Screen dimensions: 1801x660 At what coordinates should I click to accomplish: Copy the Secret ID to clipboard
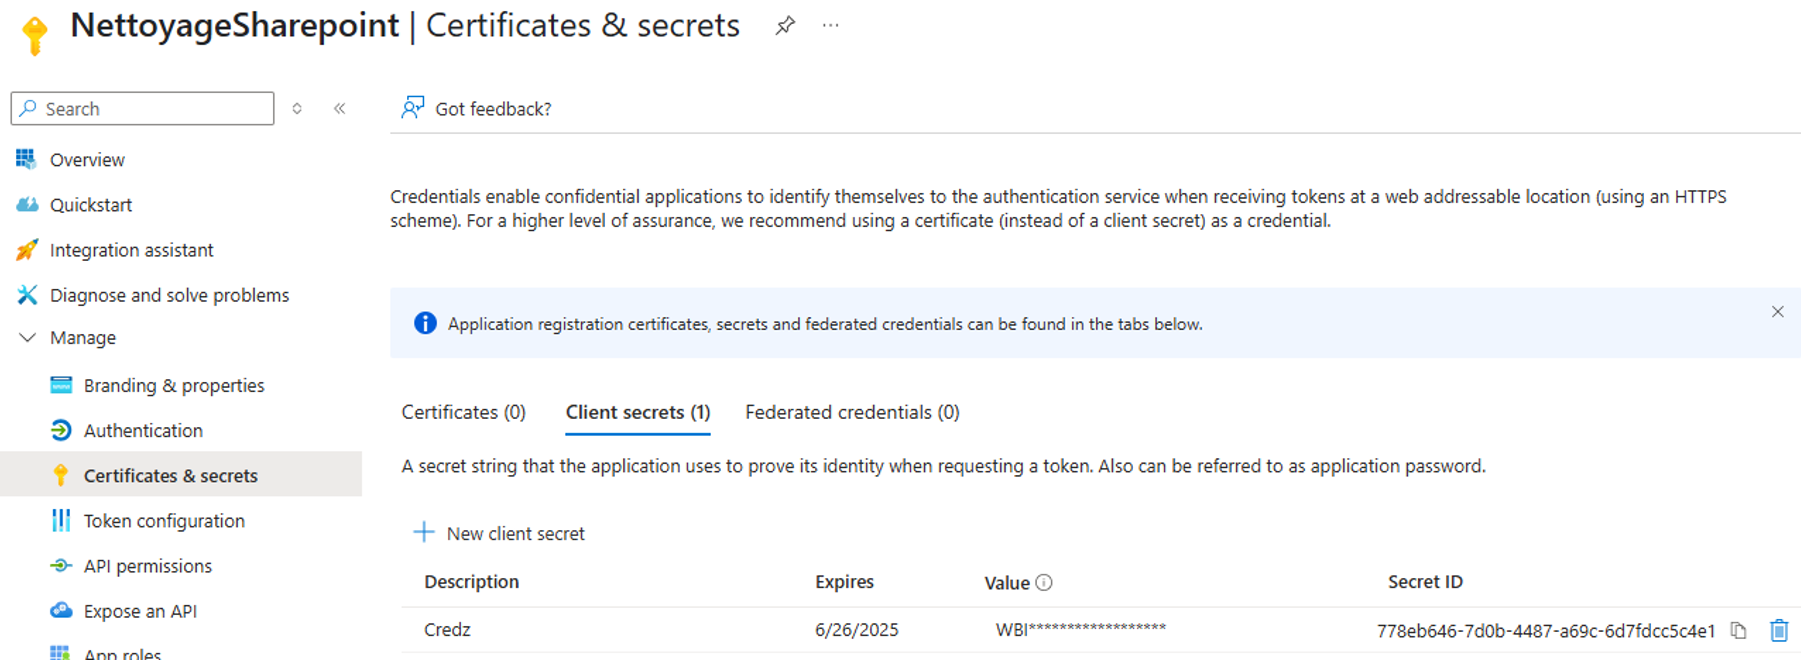click(1739, 631)
